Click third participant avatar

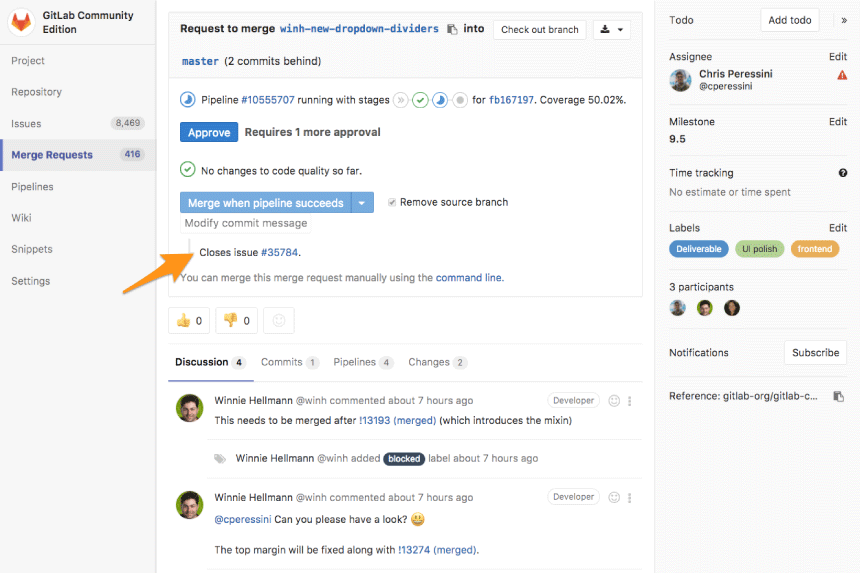point(732,308)
